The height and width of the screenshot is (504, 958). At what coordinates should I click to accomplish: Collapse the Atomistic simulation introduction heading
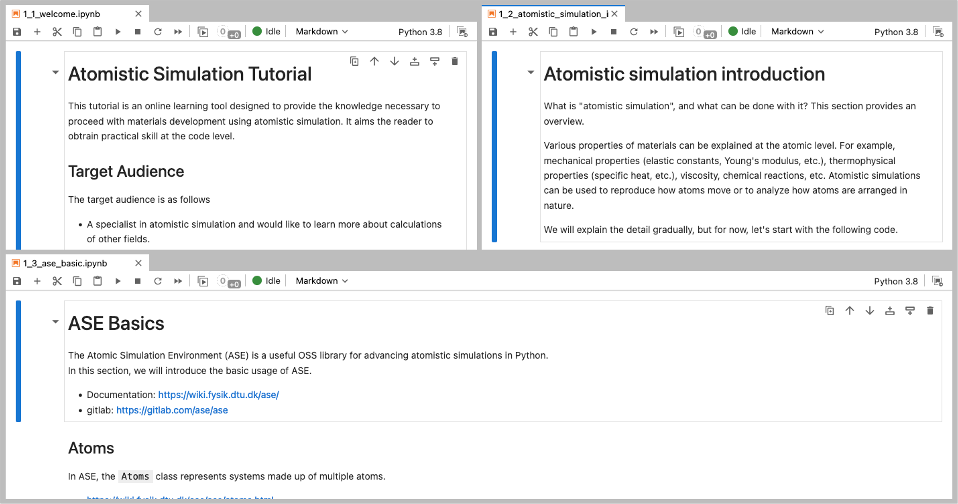pyautogui.click(x=530, y=72)
